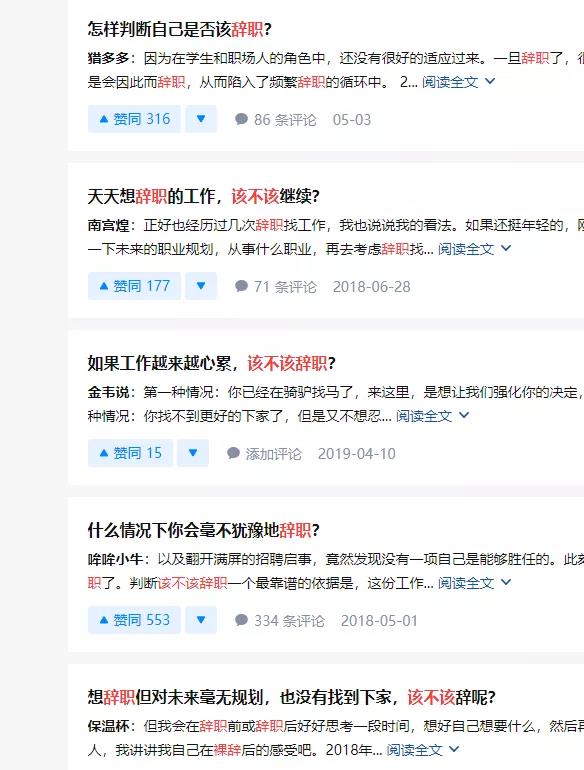Downvote the 猎多多 answer
This screenshot has width=584, height=770.
[201, 119]
